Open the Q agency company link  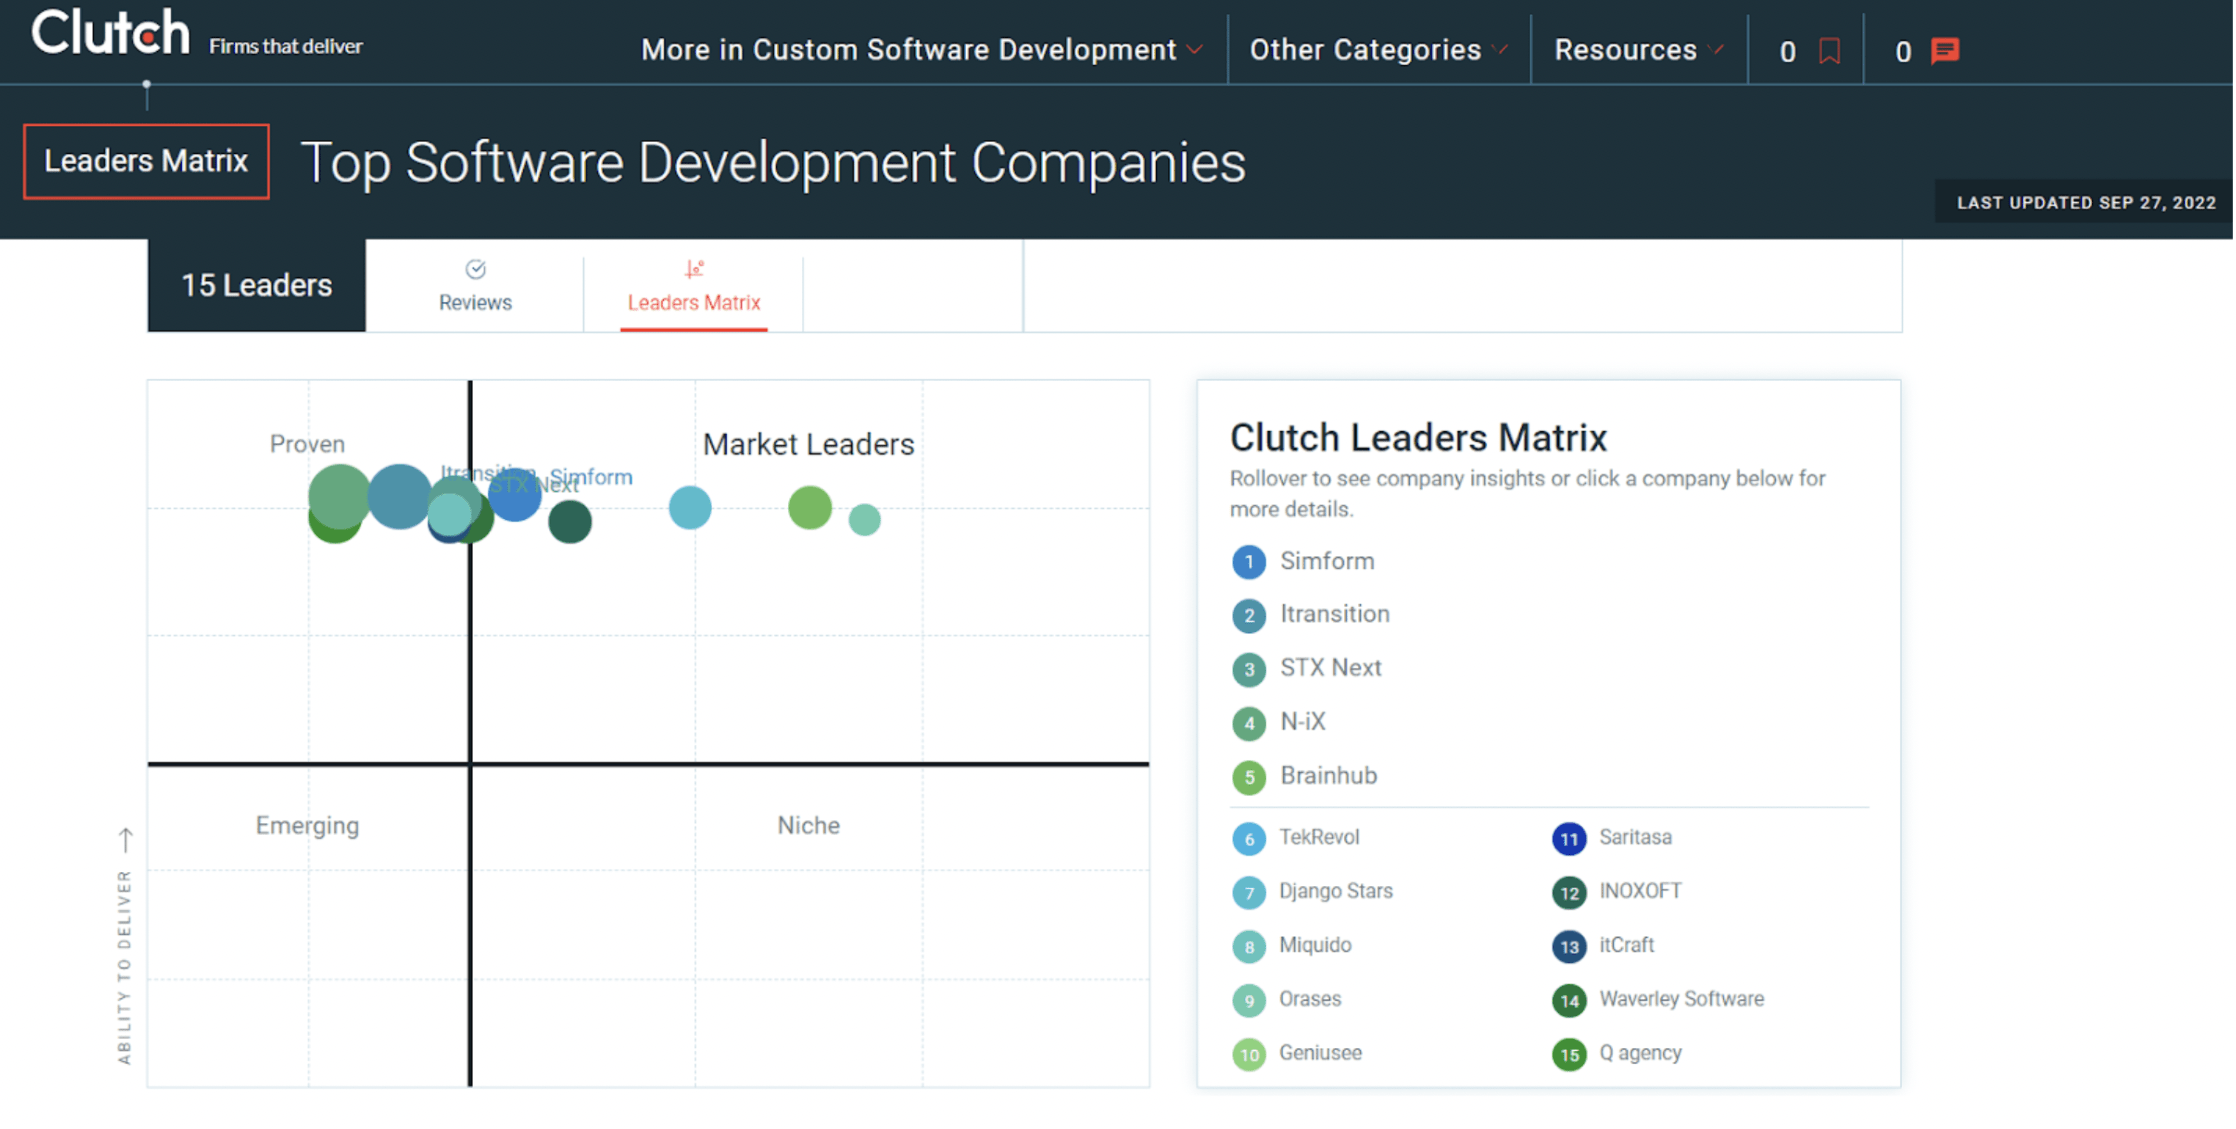[x=1640, y=1053]
